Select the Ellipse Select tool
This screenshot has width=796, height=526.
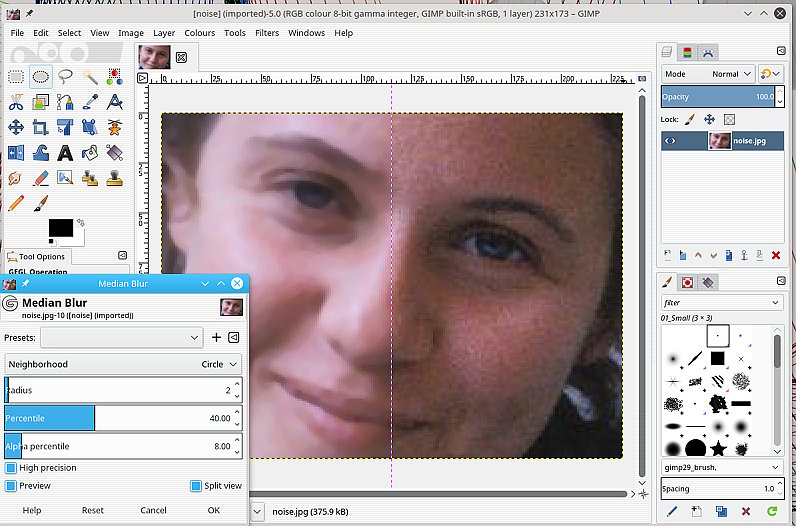41,77
